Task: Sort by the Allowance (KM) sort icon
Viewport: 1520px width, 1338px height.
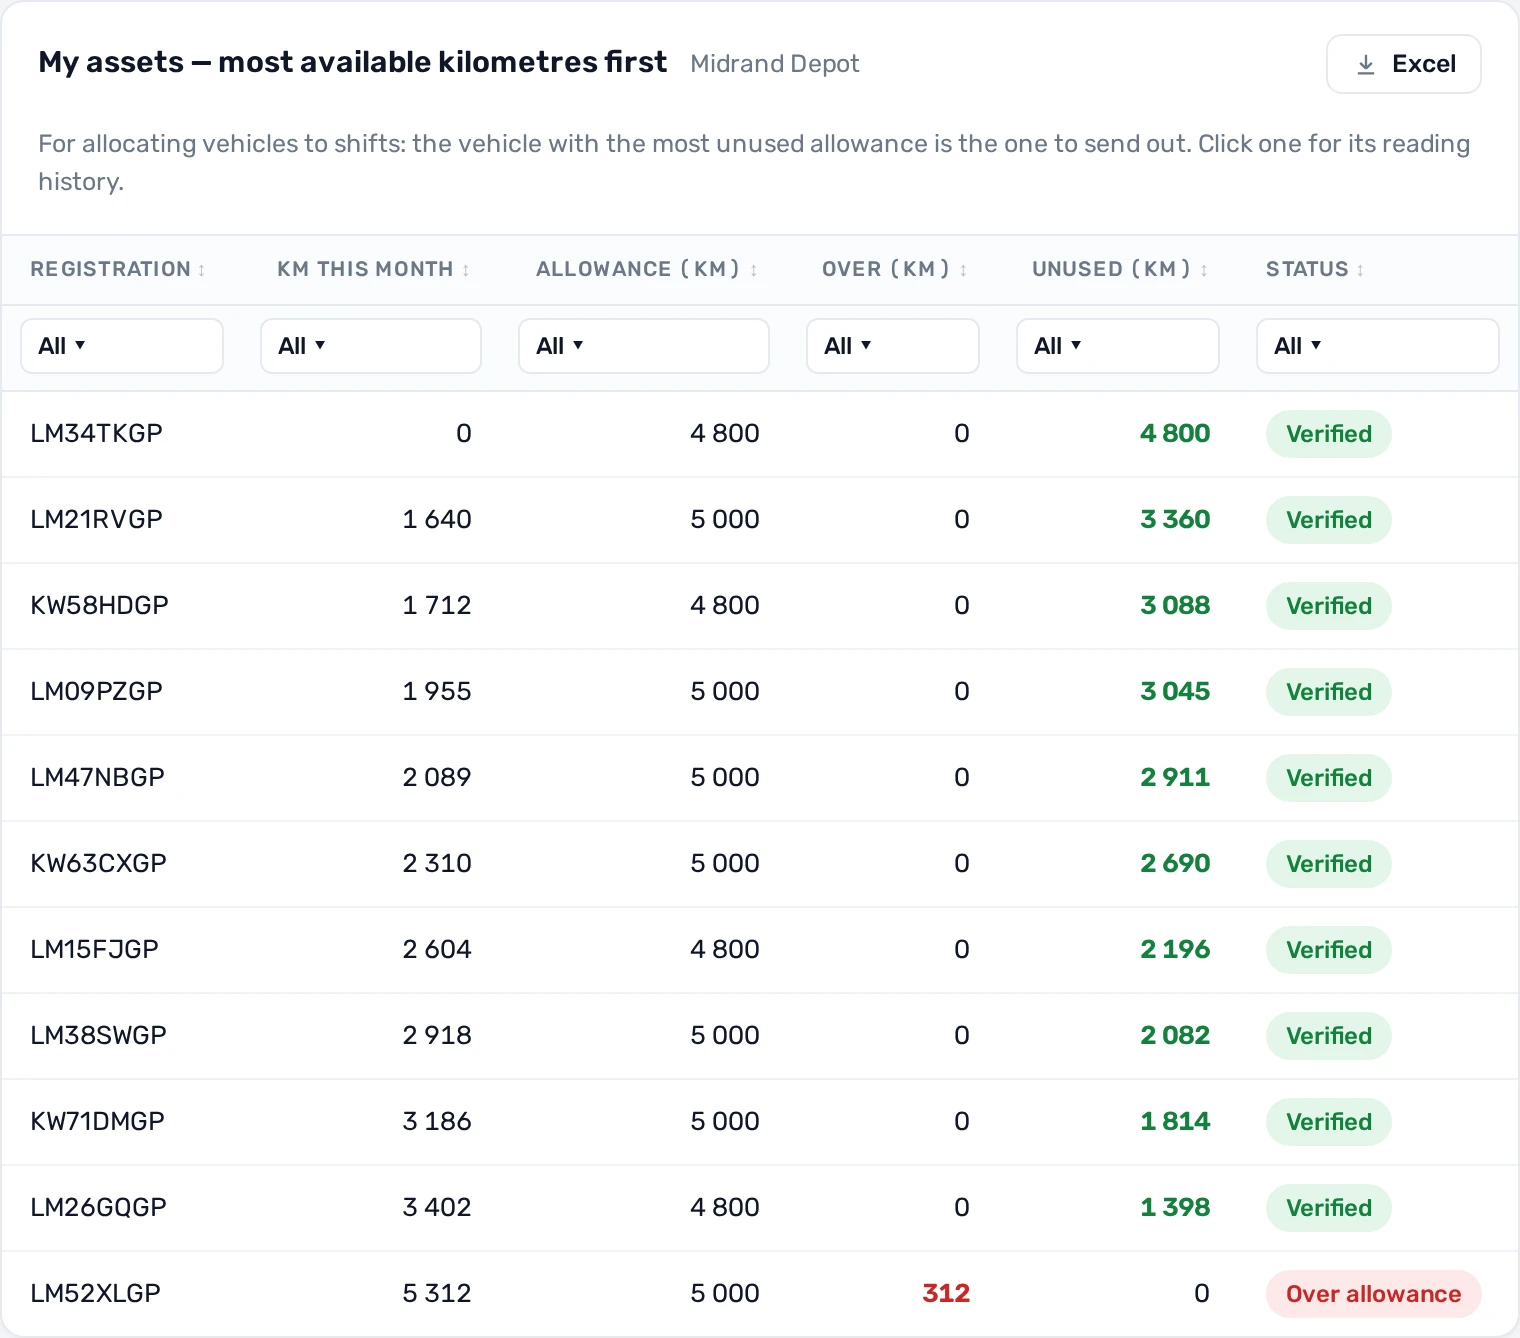Action: 754,270
